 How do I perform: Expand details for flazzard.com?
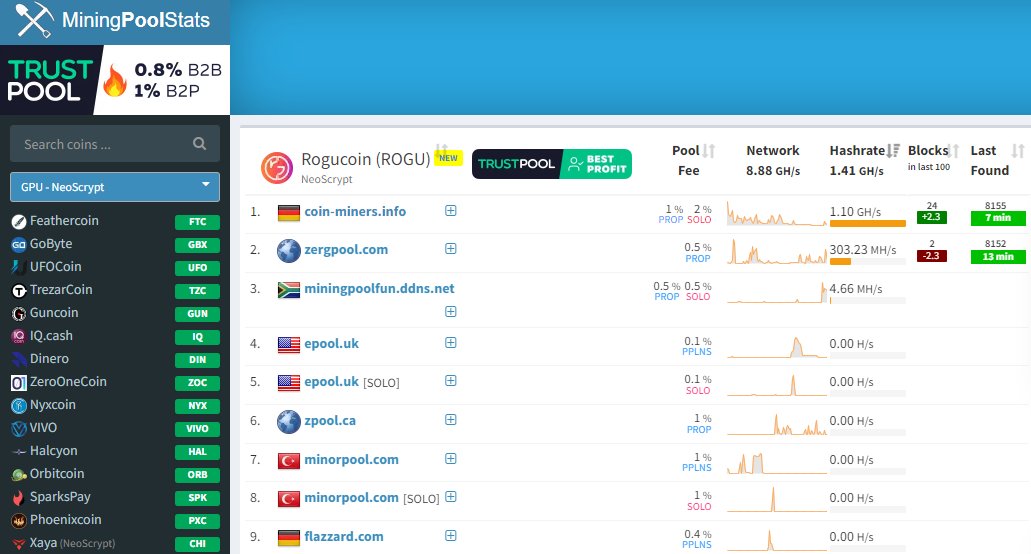450,536
